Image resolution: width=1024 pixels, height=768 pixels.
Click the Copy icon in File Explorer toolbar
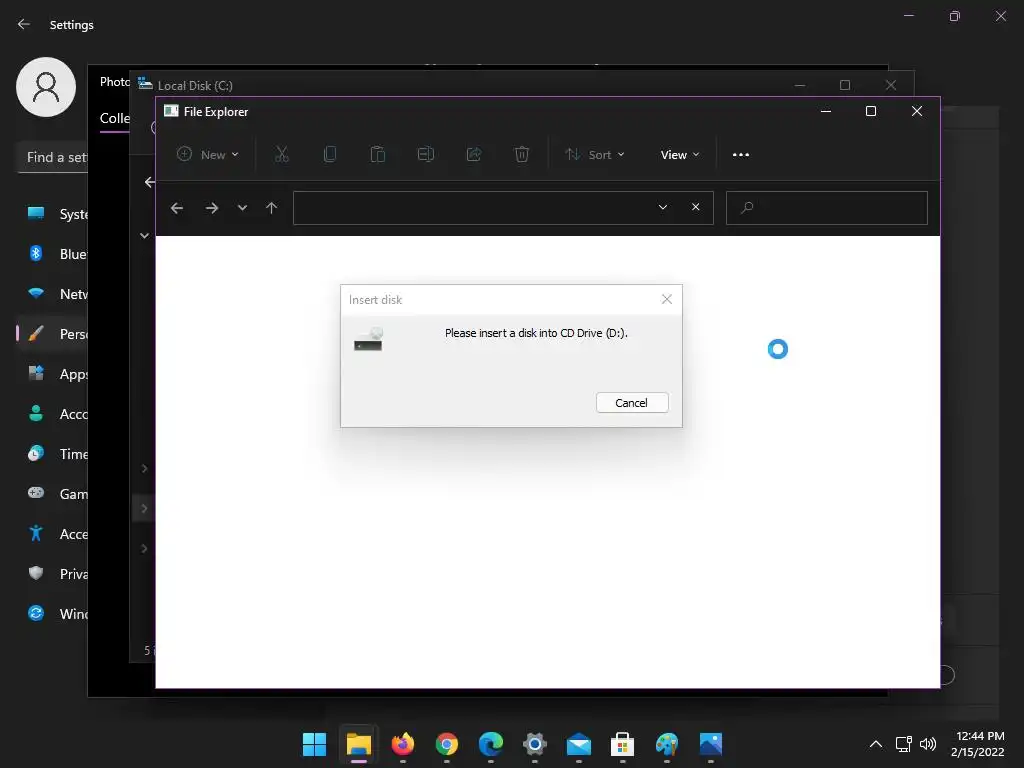330,155
